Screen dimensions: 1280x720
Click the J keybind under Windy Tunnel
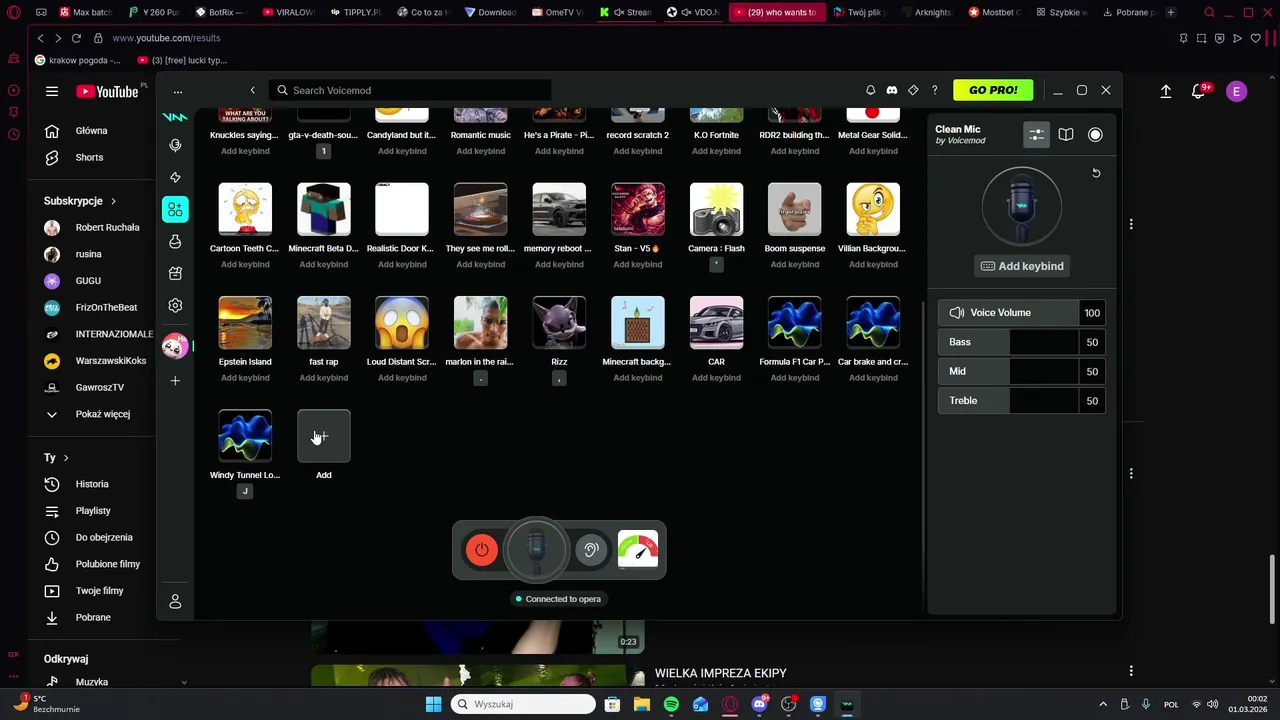(245, 491)
